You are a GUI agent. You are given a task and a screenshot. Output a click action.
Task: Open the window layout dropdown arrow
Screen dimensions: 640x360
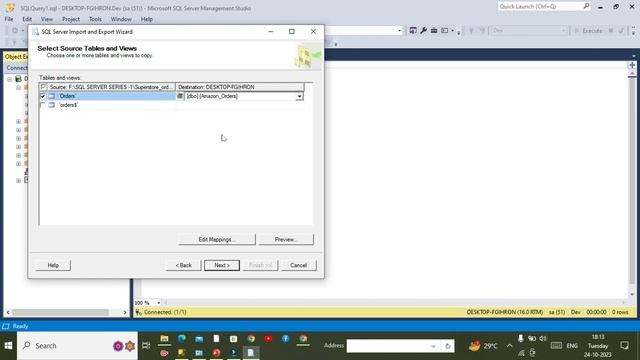point(452,31)
